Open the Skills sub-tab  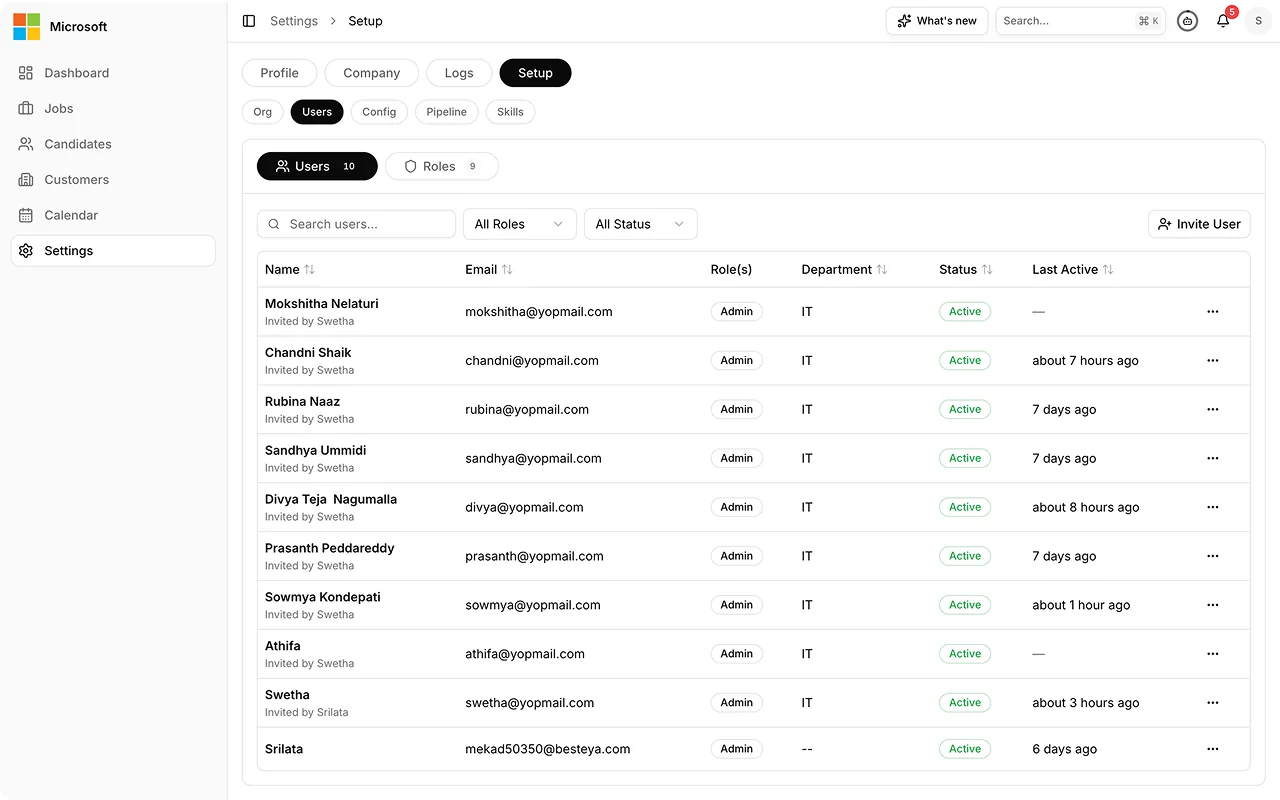511,112
